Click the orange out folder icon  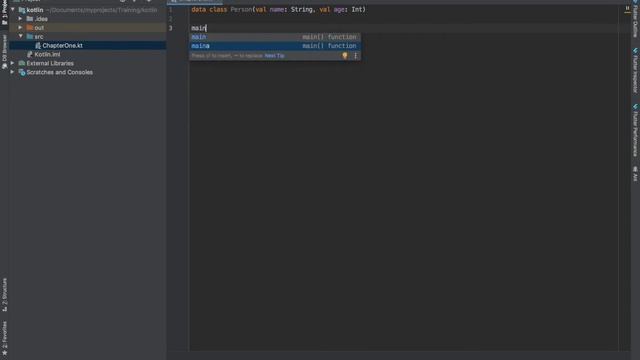pos(29,27)
